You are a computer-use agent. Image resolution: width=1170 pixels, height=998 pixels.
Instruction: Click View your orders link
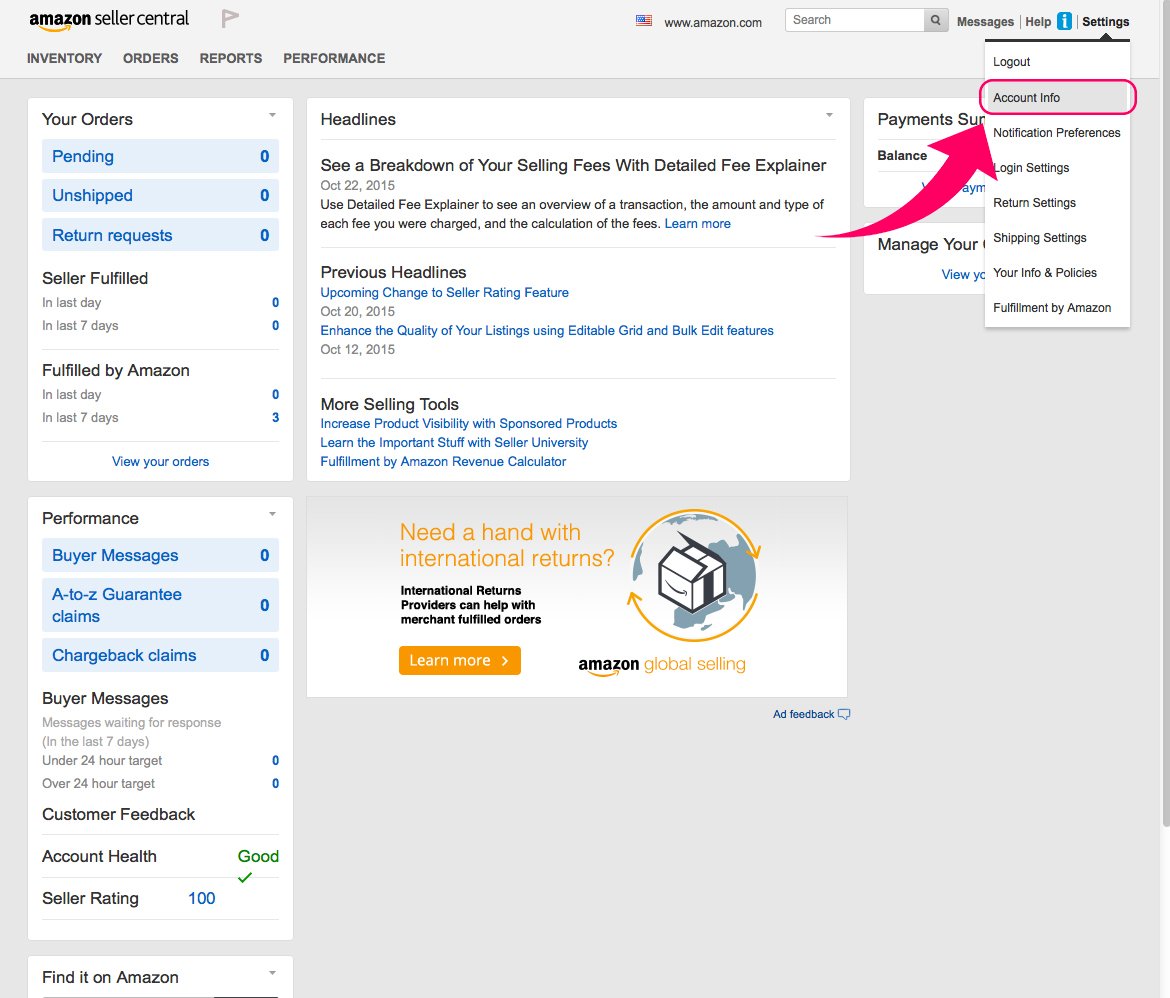click(x=160, y=461)
